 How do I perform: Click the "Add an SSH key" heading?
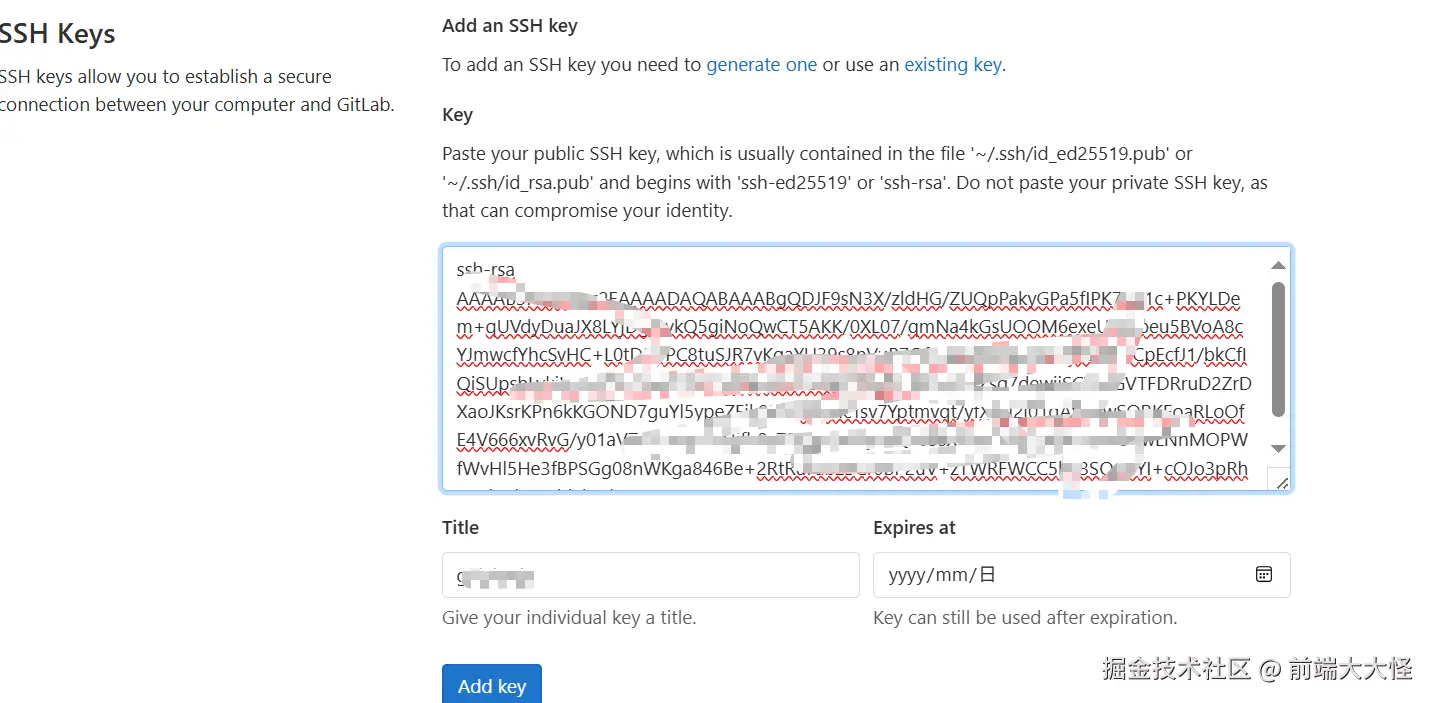510,26
